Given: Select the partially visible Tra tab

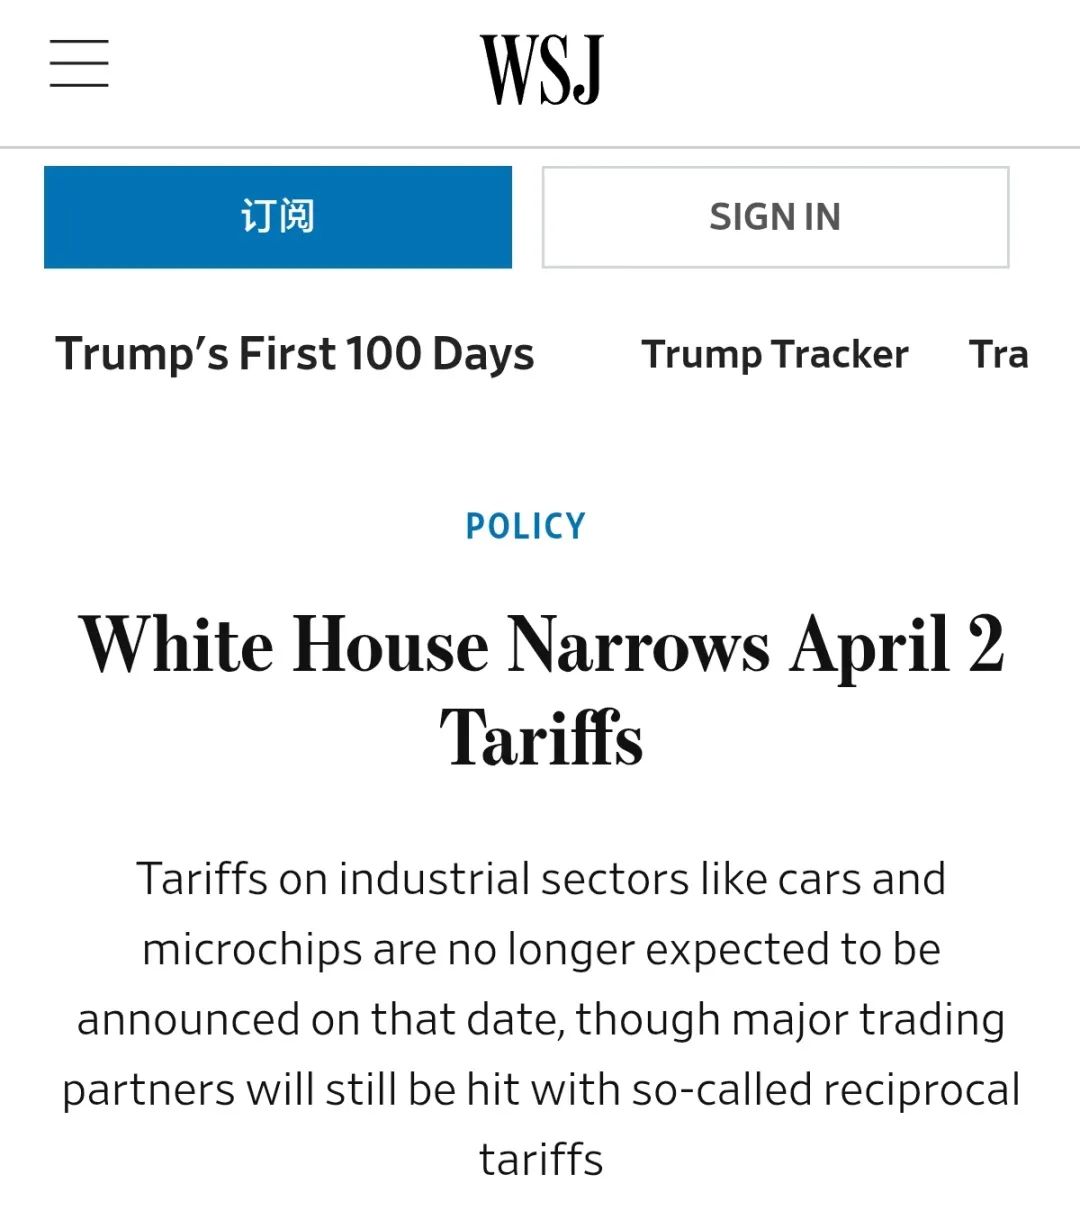Looking at the screenshot, I should click(x=999, y=354).
